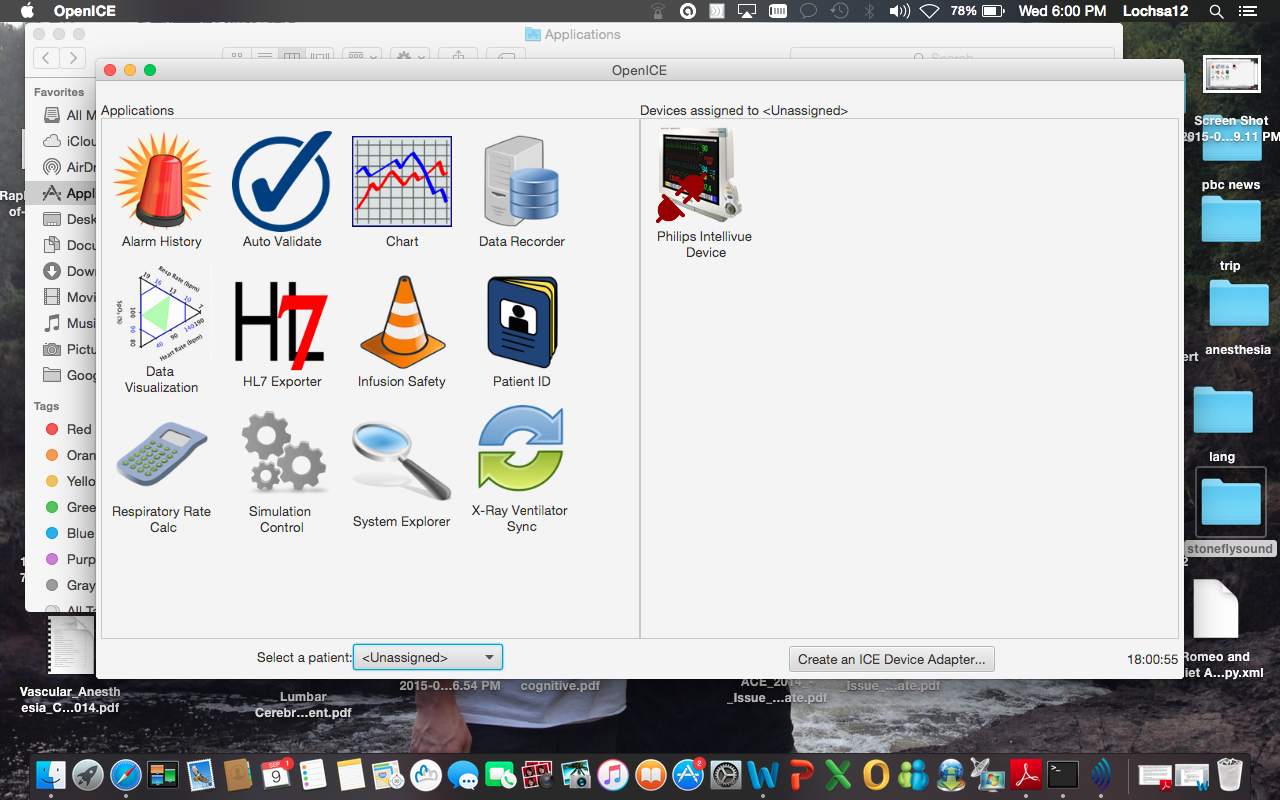Open Spotlight search in menu bar
The image size is (1280, 800).
coord(1216,11)
